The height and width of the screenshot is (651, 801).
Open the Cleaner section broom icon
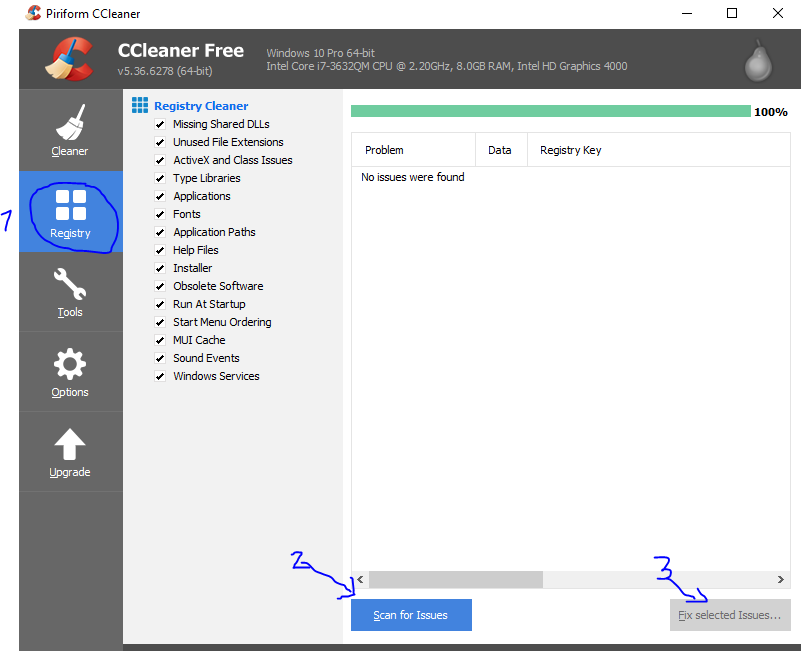coord(70,123)
